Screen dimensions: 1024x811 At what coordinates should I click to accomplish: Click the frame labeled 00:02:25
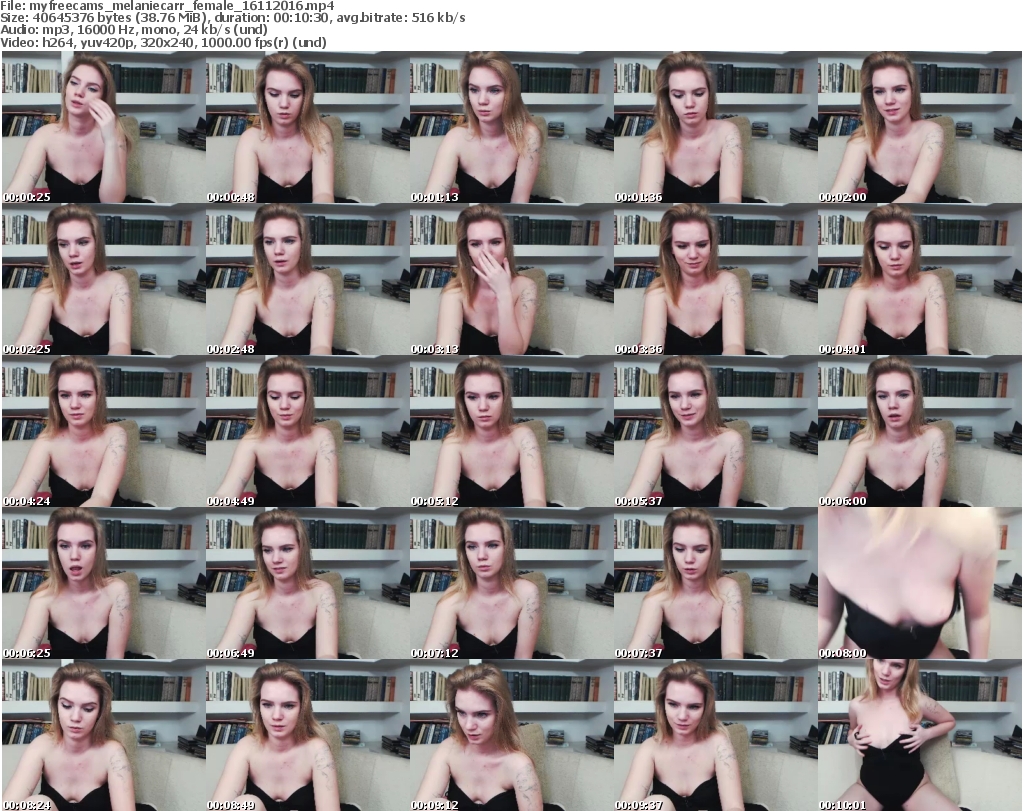pyautogui.click(x=103, y=280)
